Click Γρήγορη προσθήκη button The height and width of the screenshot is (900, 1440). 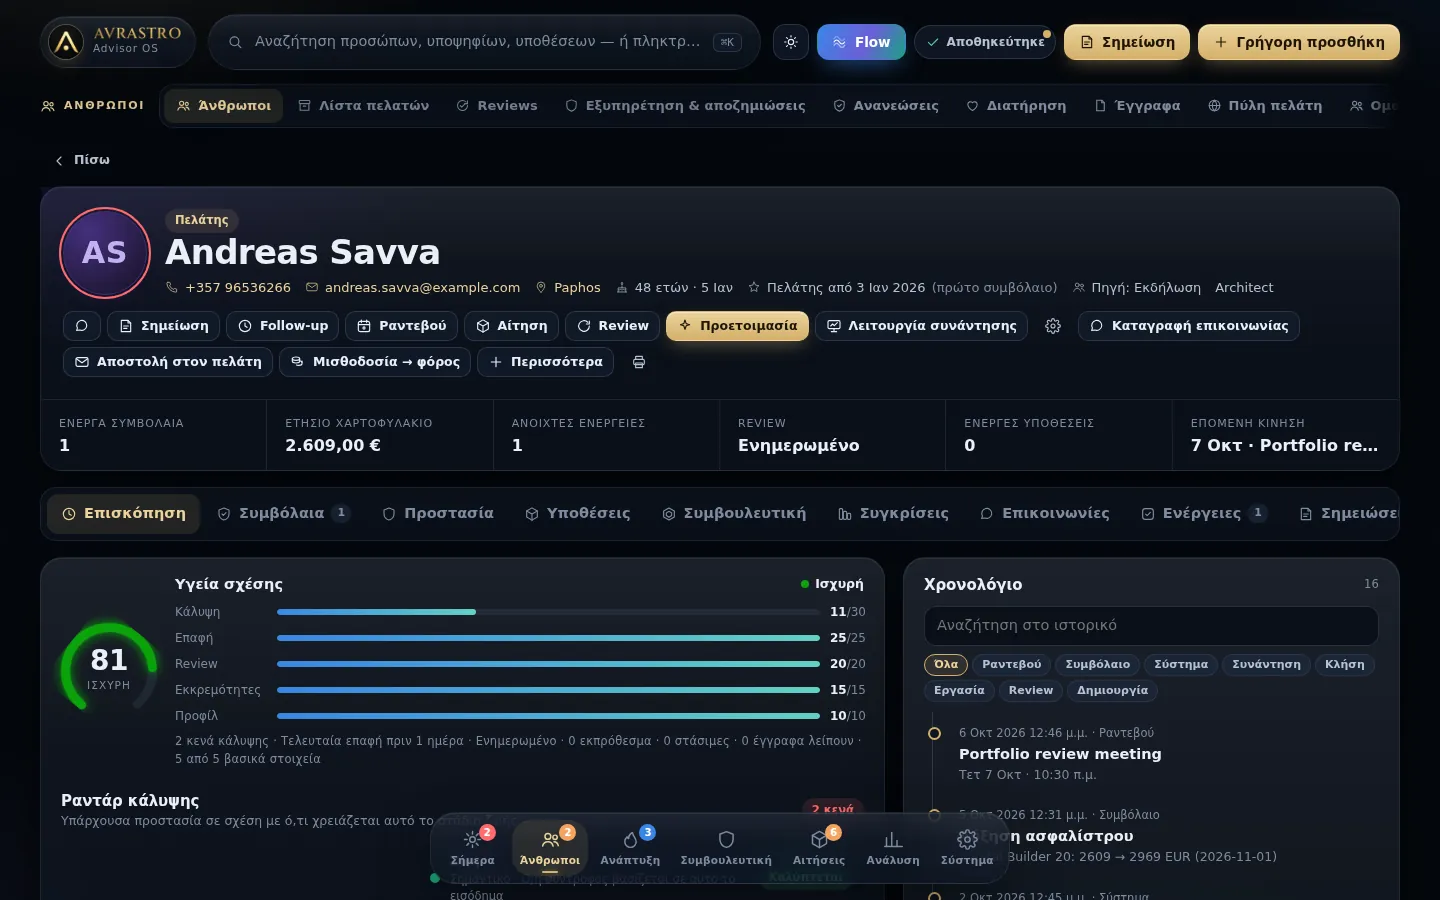(1299, 42)
